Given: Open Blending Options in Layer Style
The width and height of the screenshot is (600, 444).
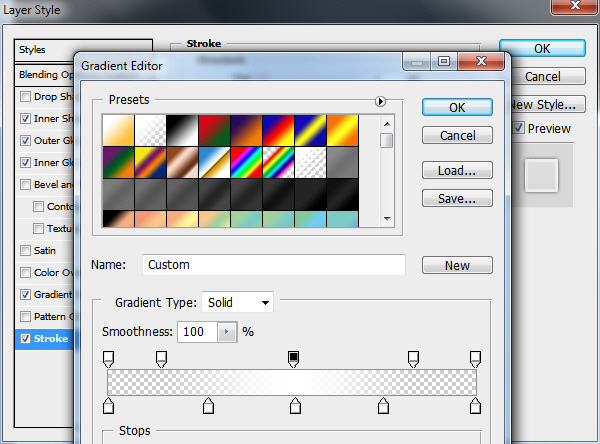Looking at the screenshot, I should tap(45, 75).
